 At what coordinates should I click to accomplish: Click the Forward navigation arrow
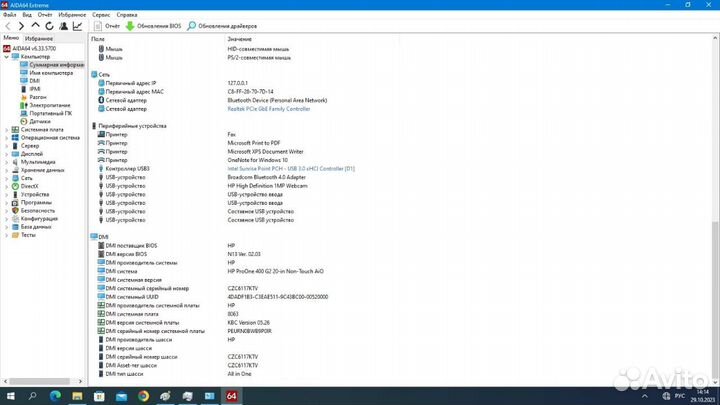pyautogui.click(x=21, y=26)
